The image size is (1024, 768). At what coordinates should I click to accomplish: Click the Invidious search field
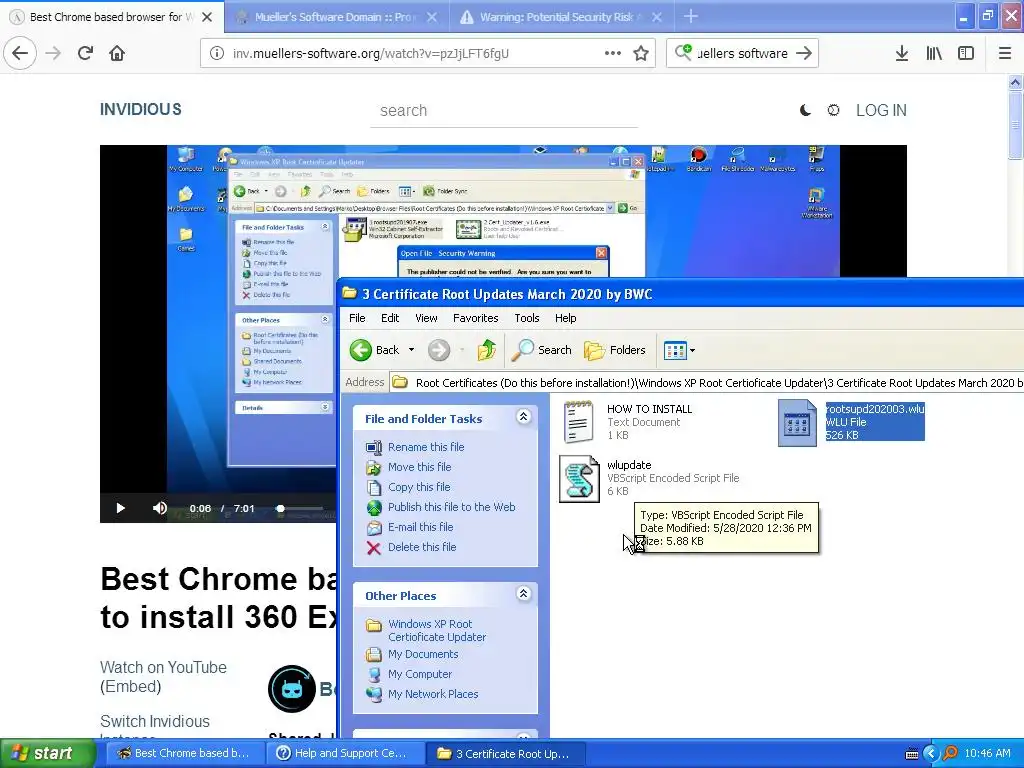tap(504, 110)
